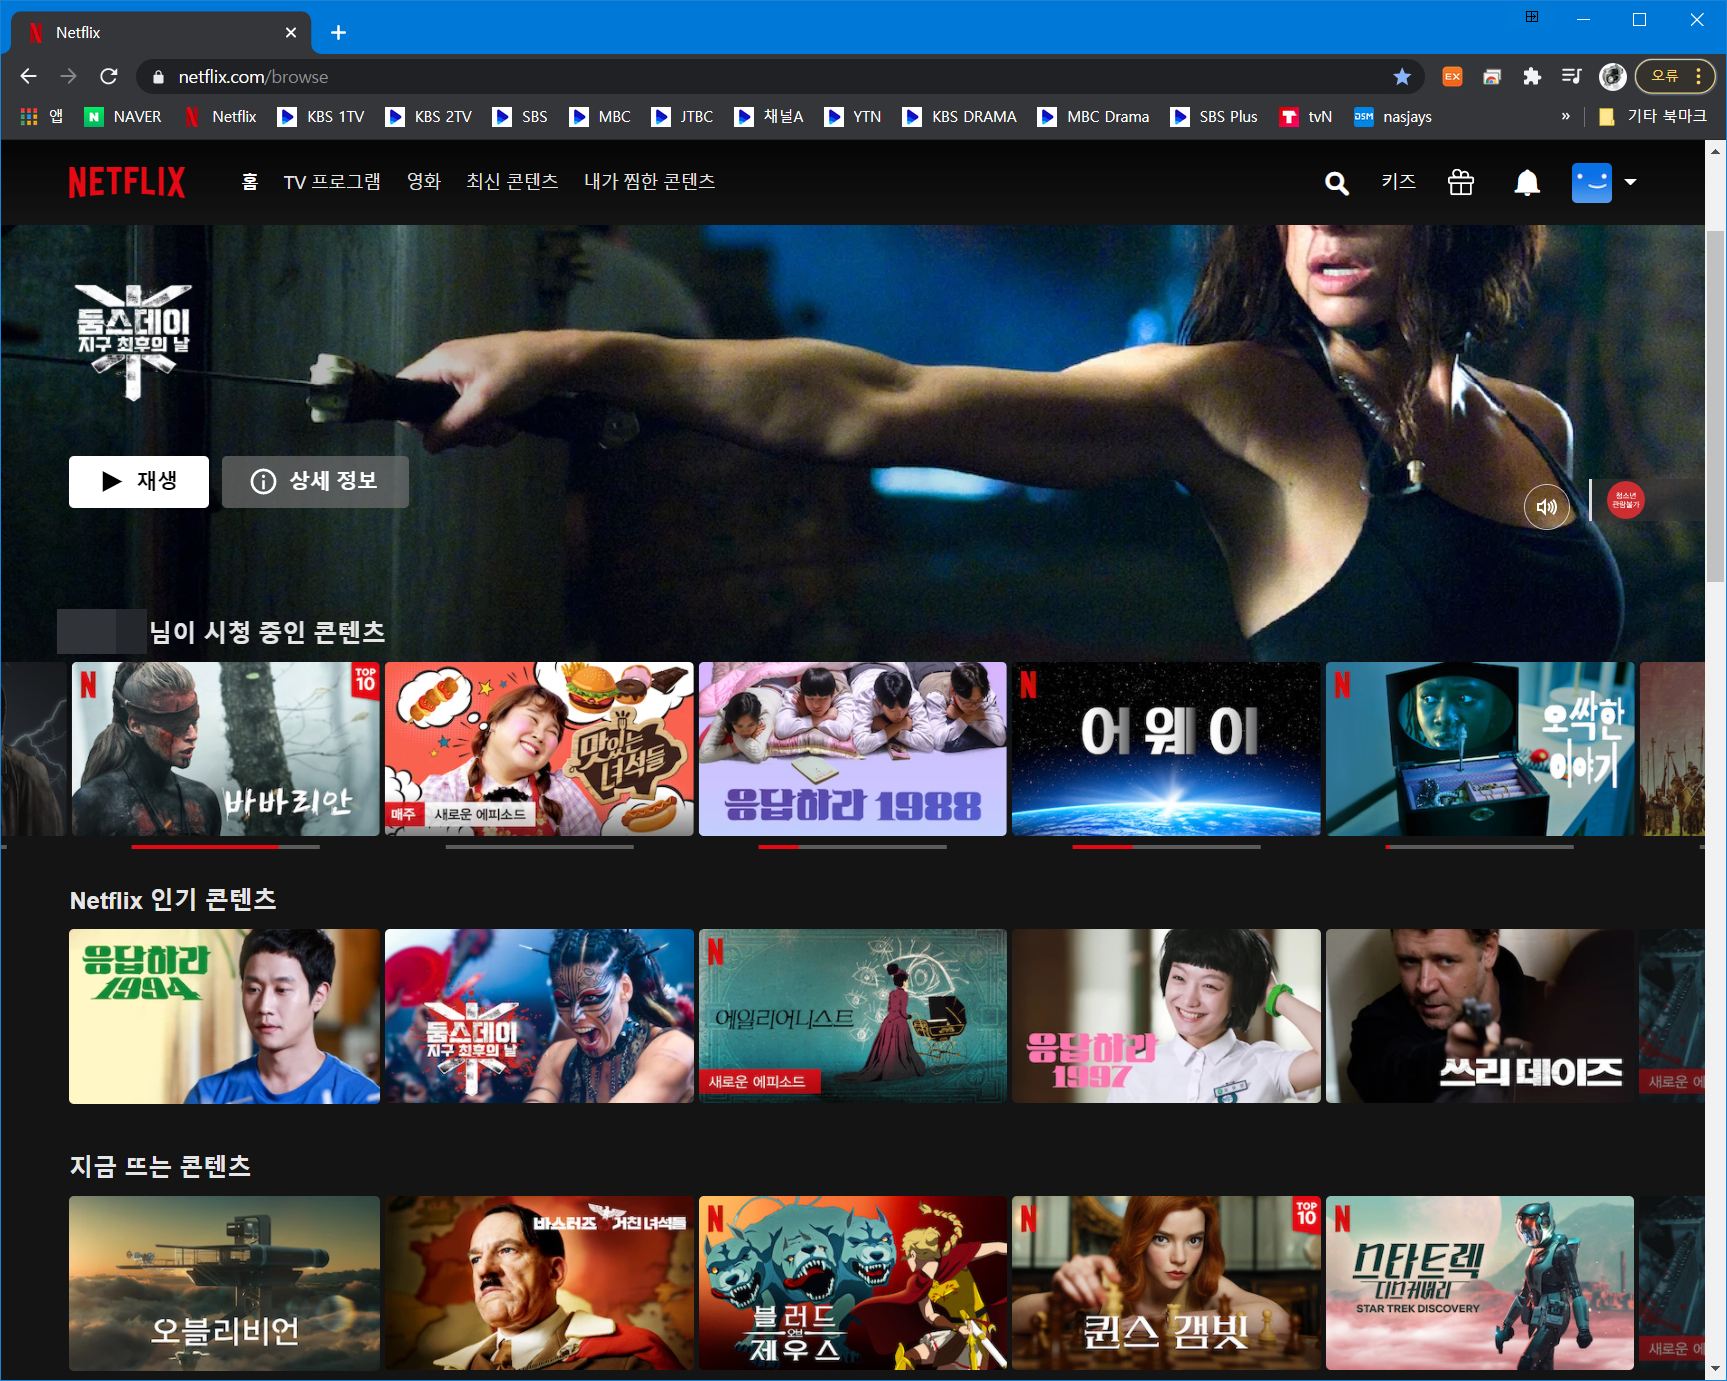
Task: Open the 키즈 link
Action: point(1398,182)
